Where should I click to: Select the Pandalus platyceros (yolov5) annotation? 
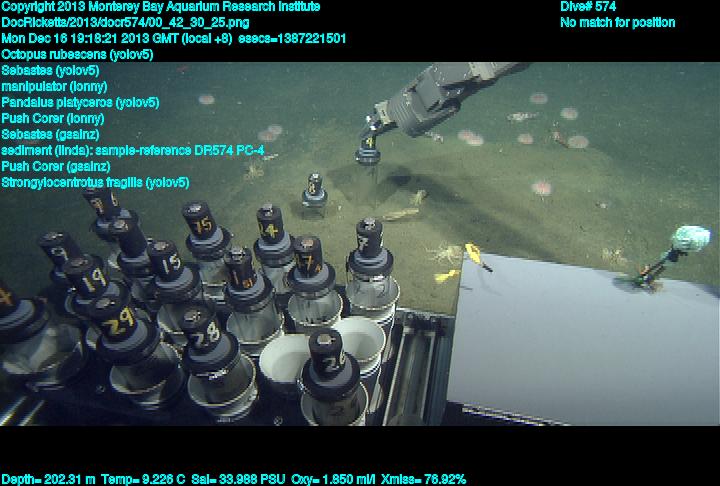click(80, 102)
